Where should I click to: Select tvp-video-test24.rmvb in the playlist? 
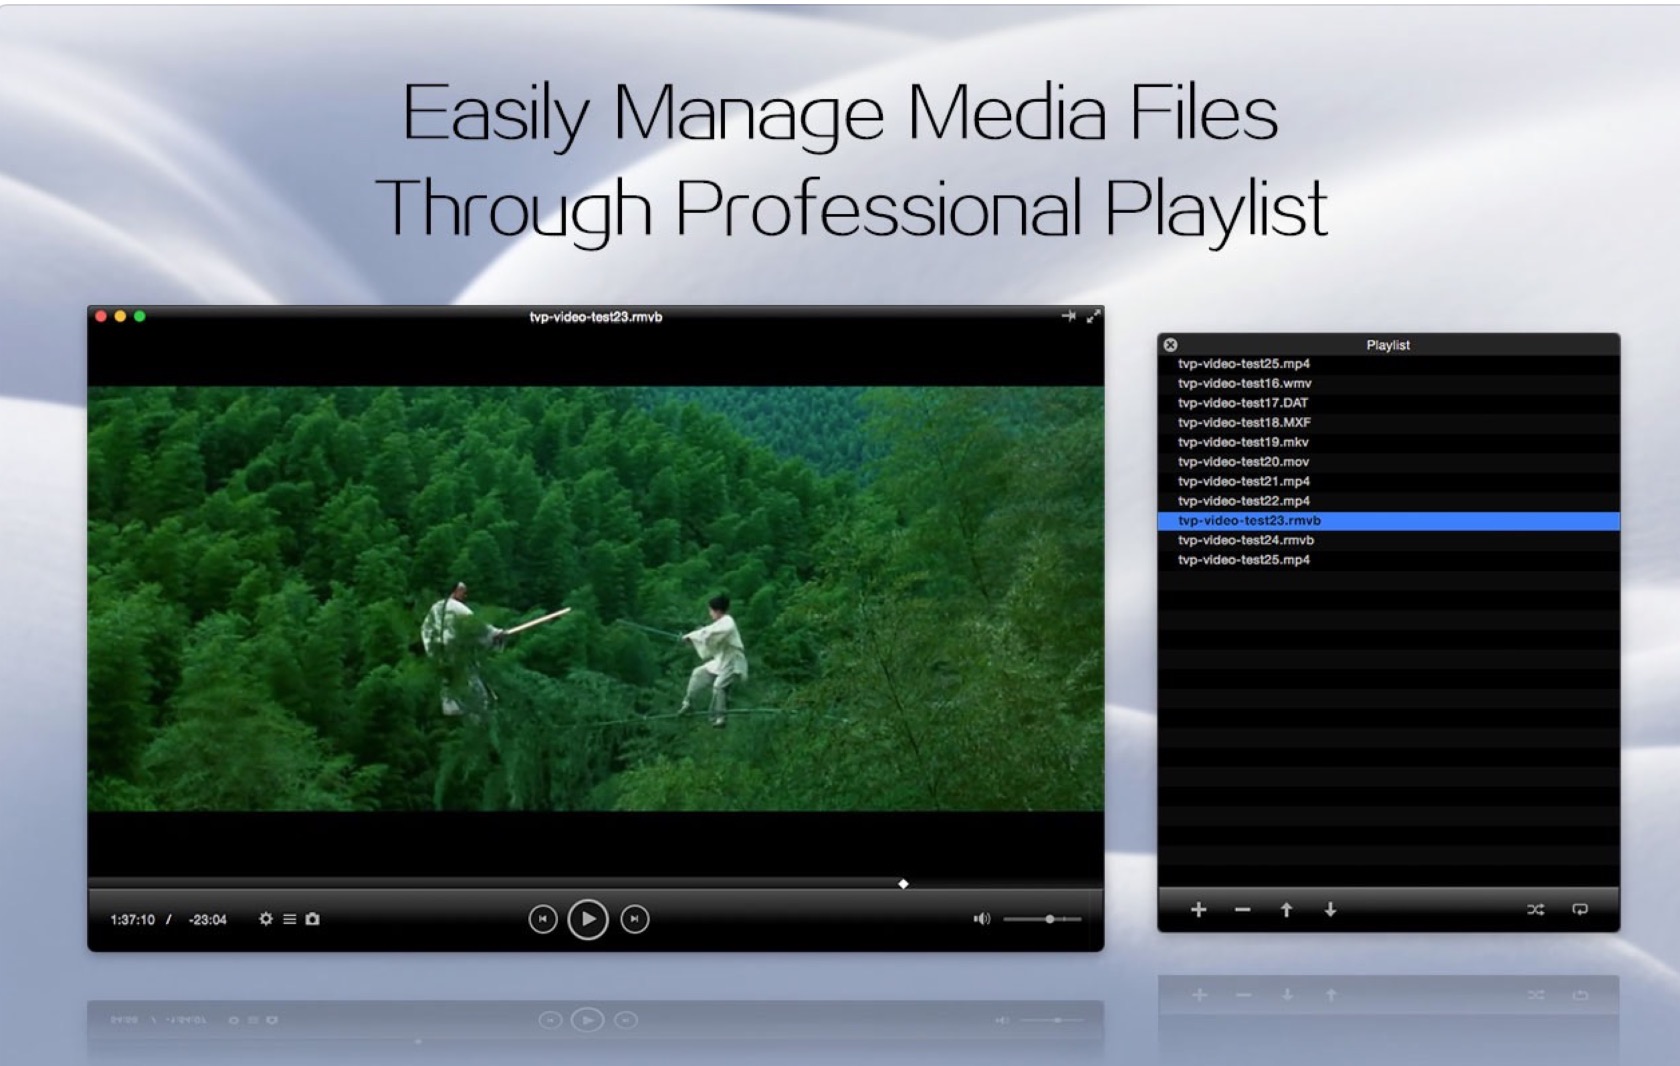(1388, 540)
